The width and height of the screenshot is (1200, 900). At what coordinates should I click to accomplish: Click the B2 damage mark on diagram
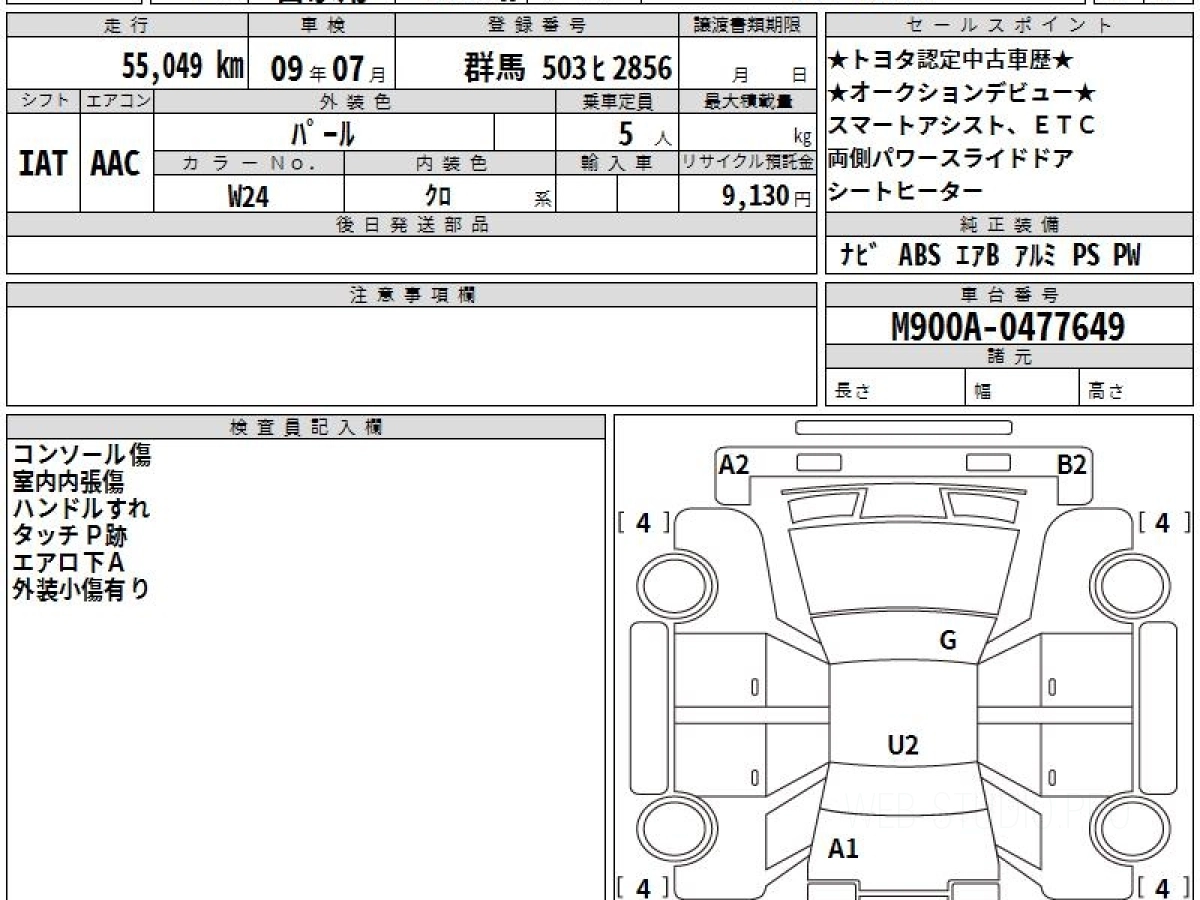click(1072, 464)
